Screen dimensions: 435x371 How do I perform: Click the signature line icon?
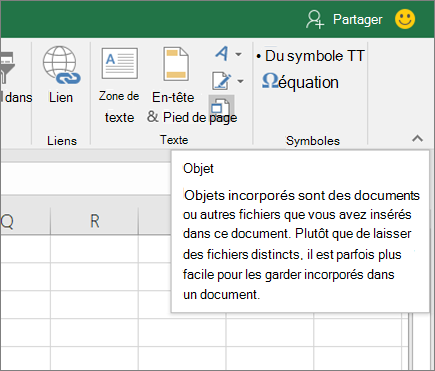tap(222, 81)
